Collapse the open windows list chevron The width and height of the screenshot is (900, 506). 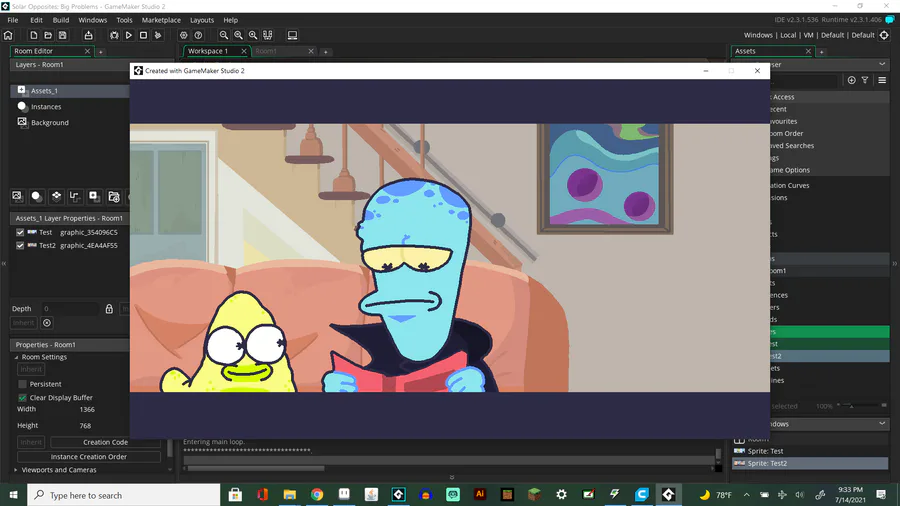coord(882,423)
